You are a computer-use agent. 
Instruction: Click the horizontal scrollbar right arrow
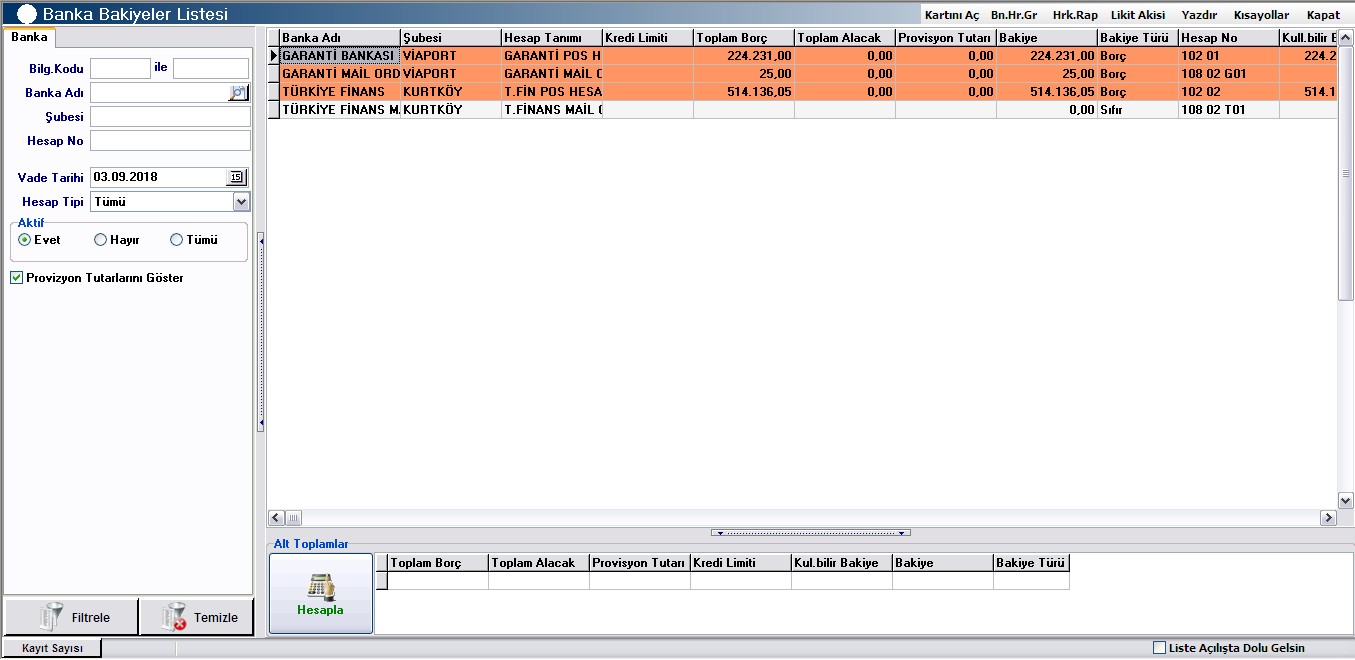(x=1328, y=518)
